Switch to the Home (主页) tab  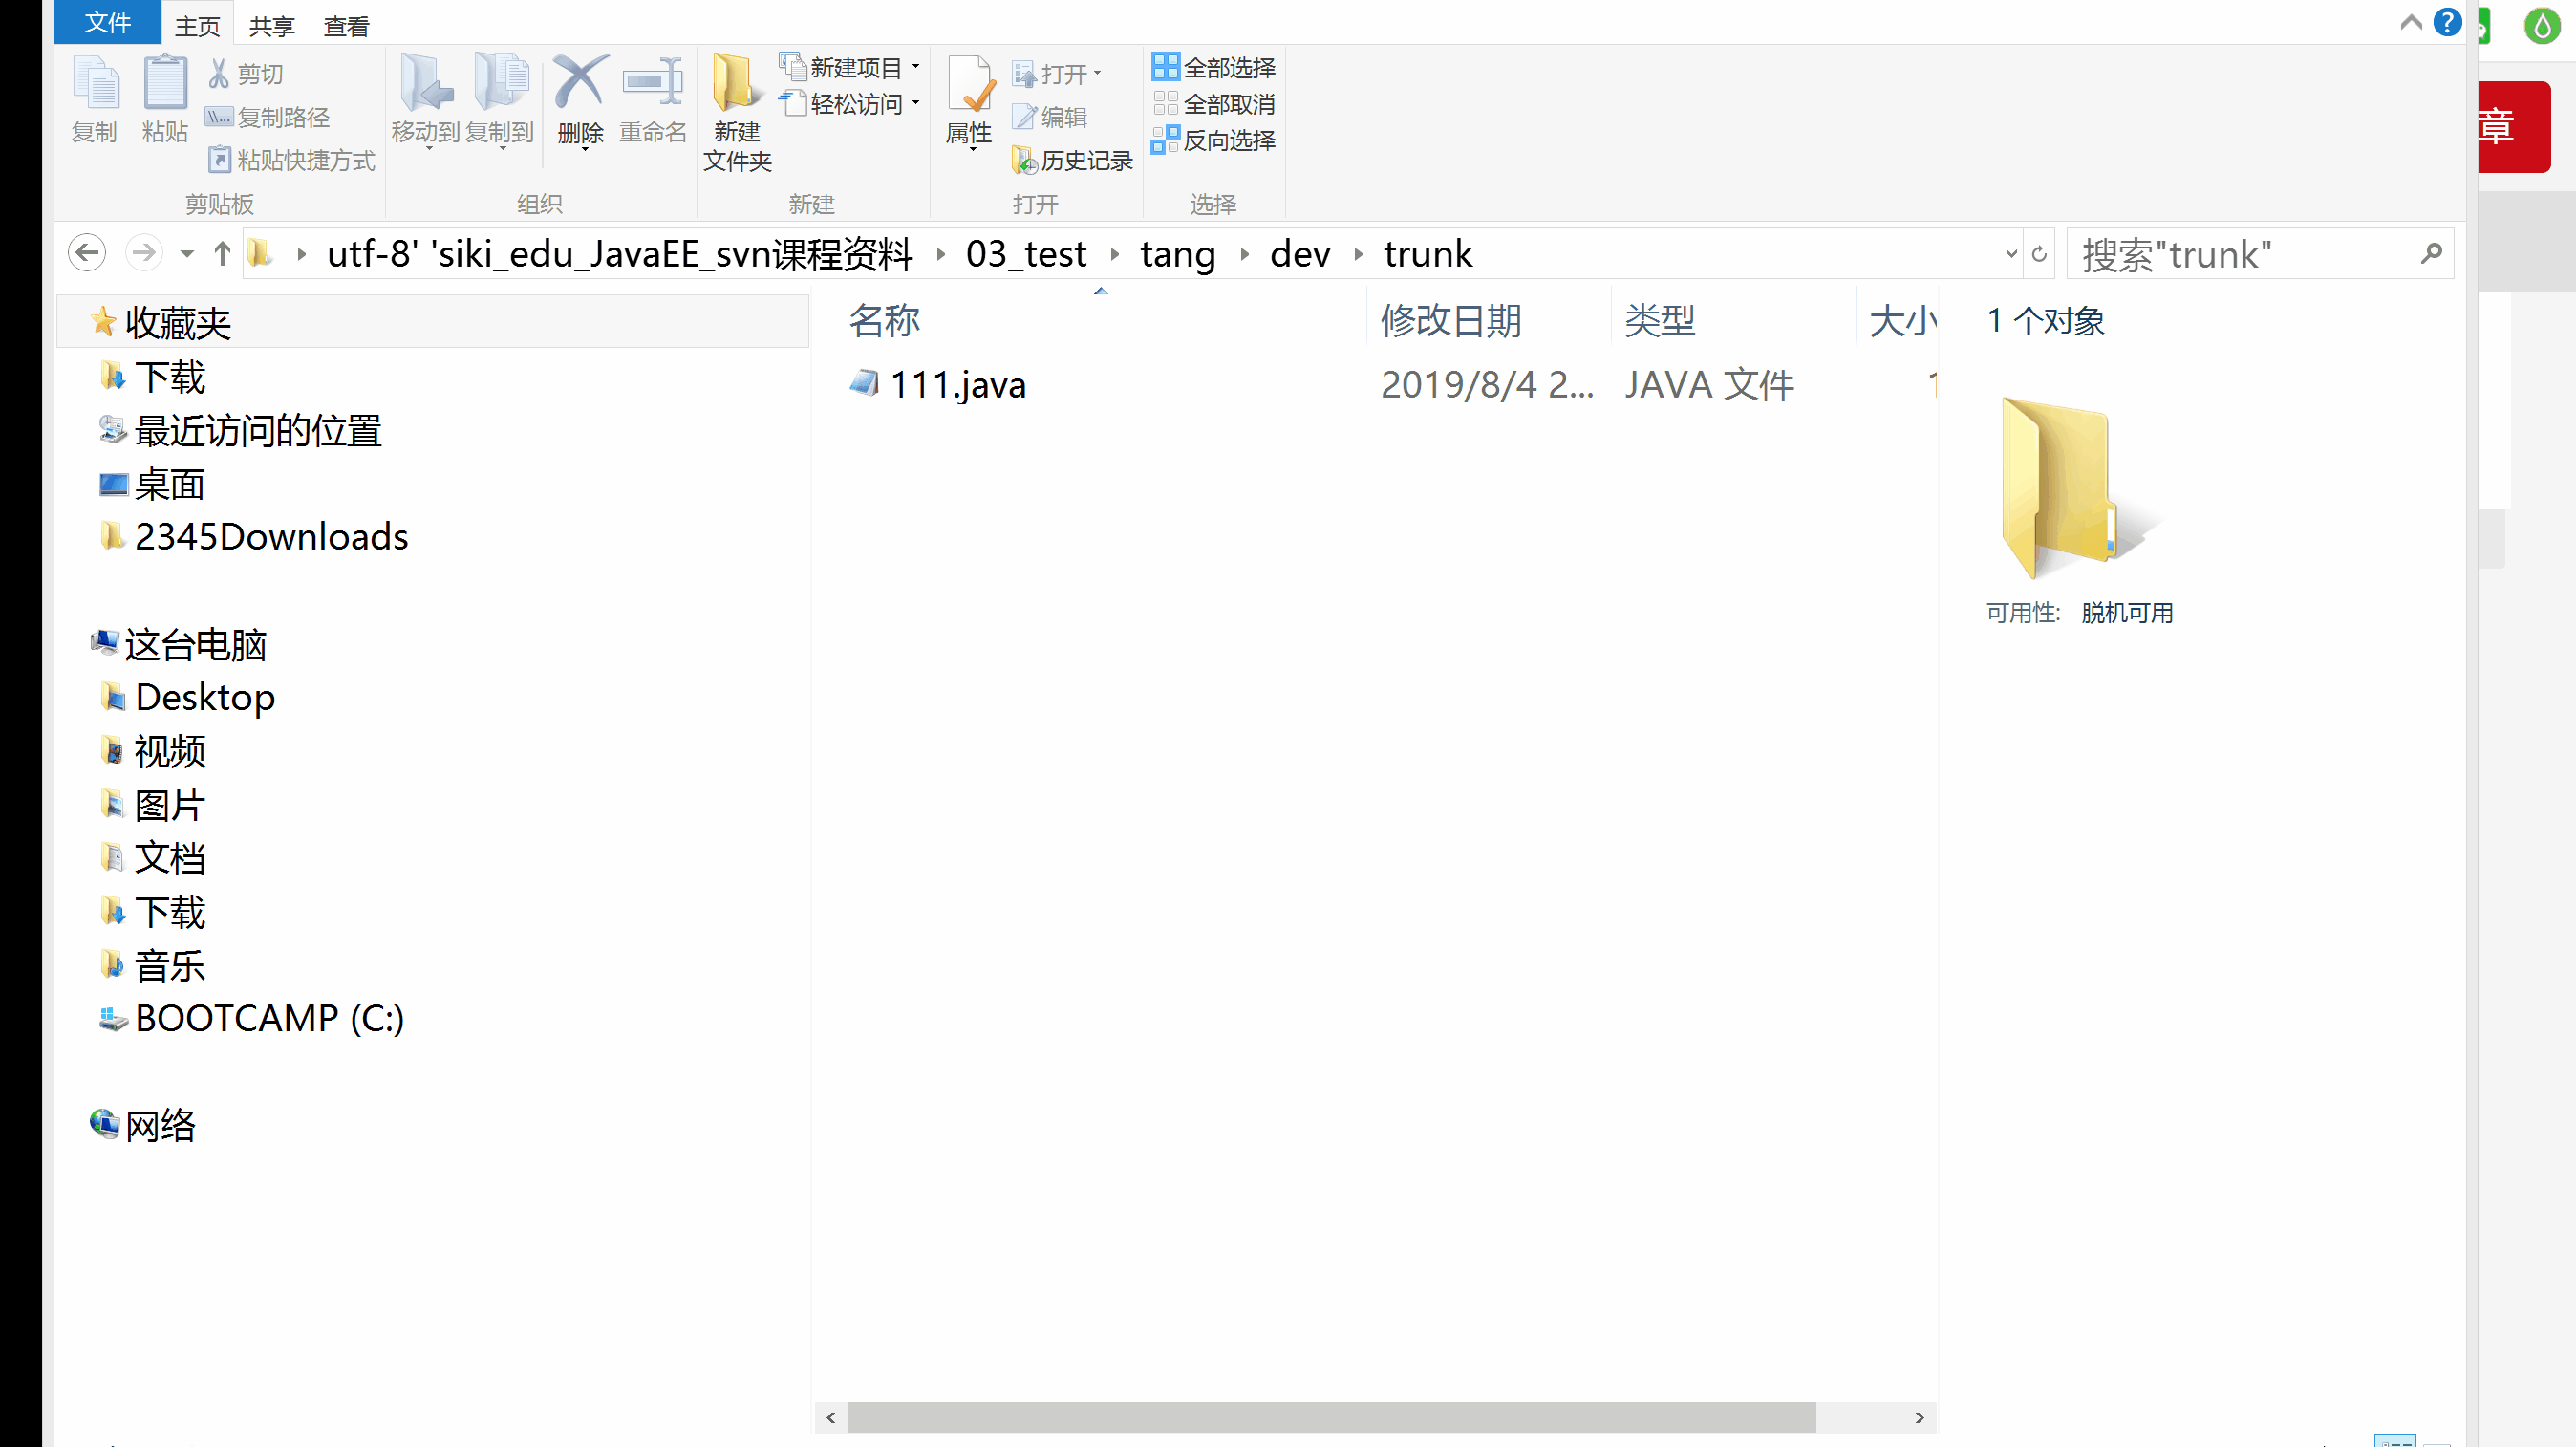(x=198, y=26)
